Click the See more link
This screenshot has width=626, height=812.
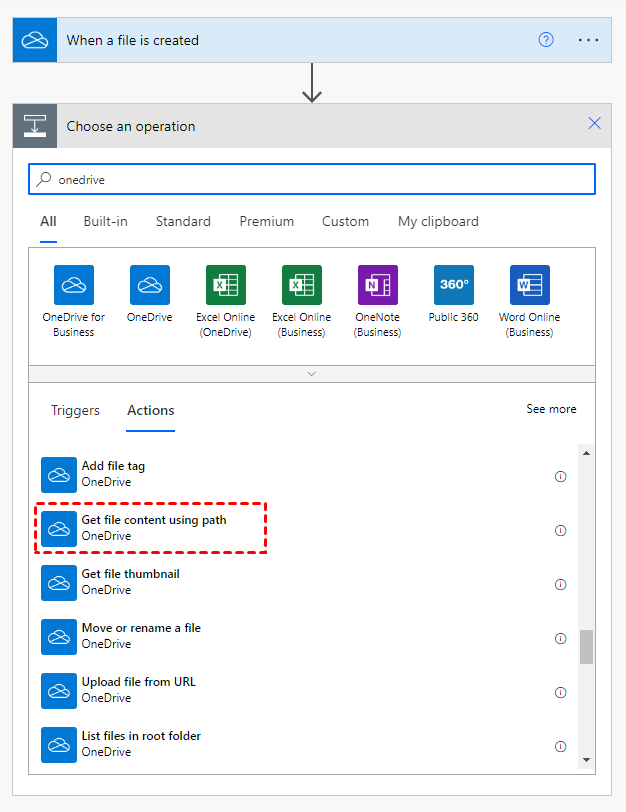pyautogui.click(x=551, y=409)
